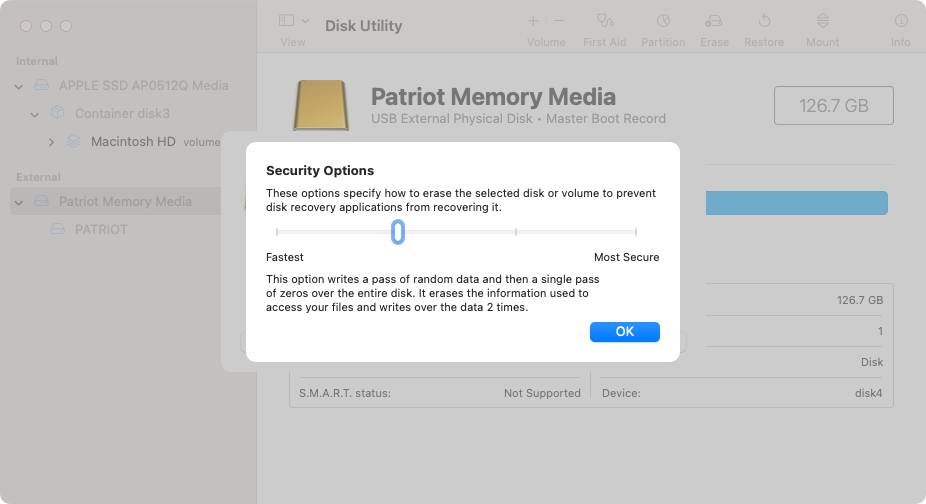Open the Info toolbar button
The image size is (926, 504).
[900, 20]
